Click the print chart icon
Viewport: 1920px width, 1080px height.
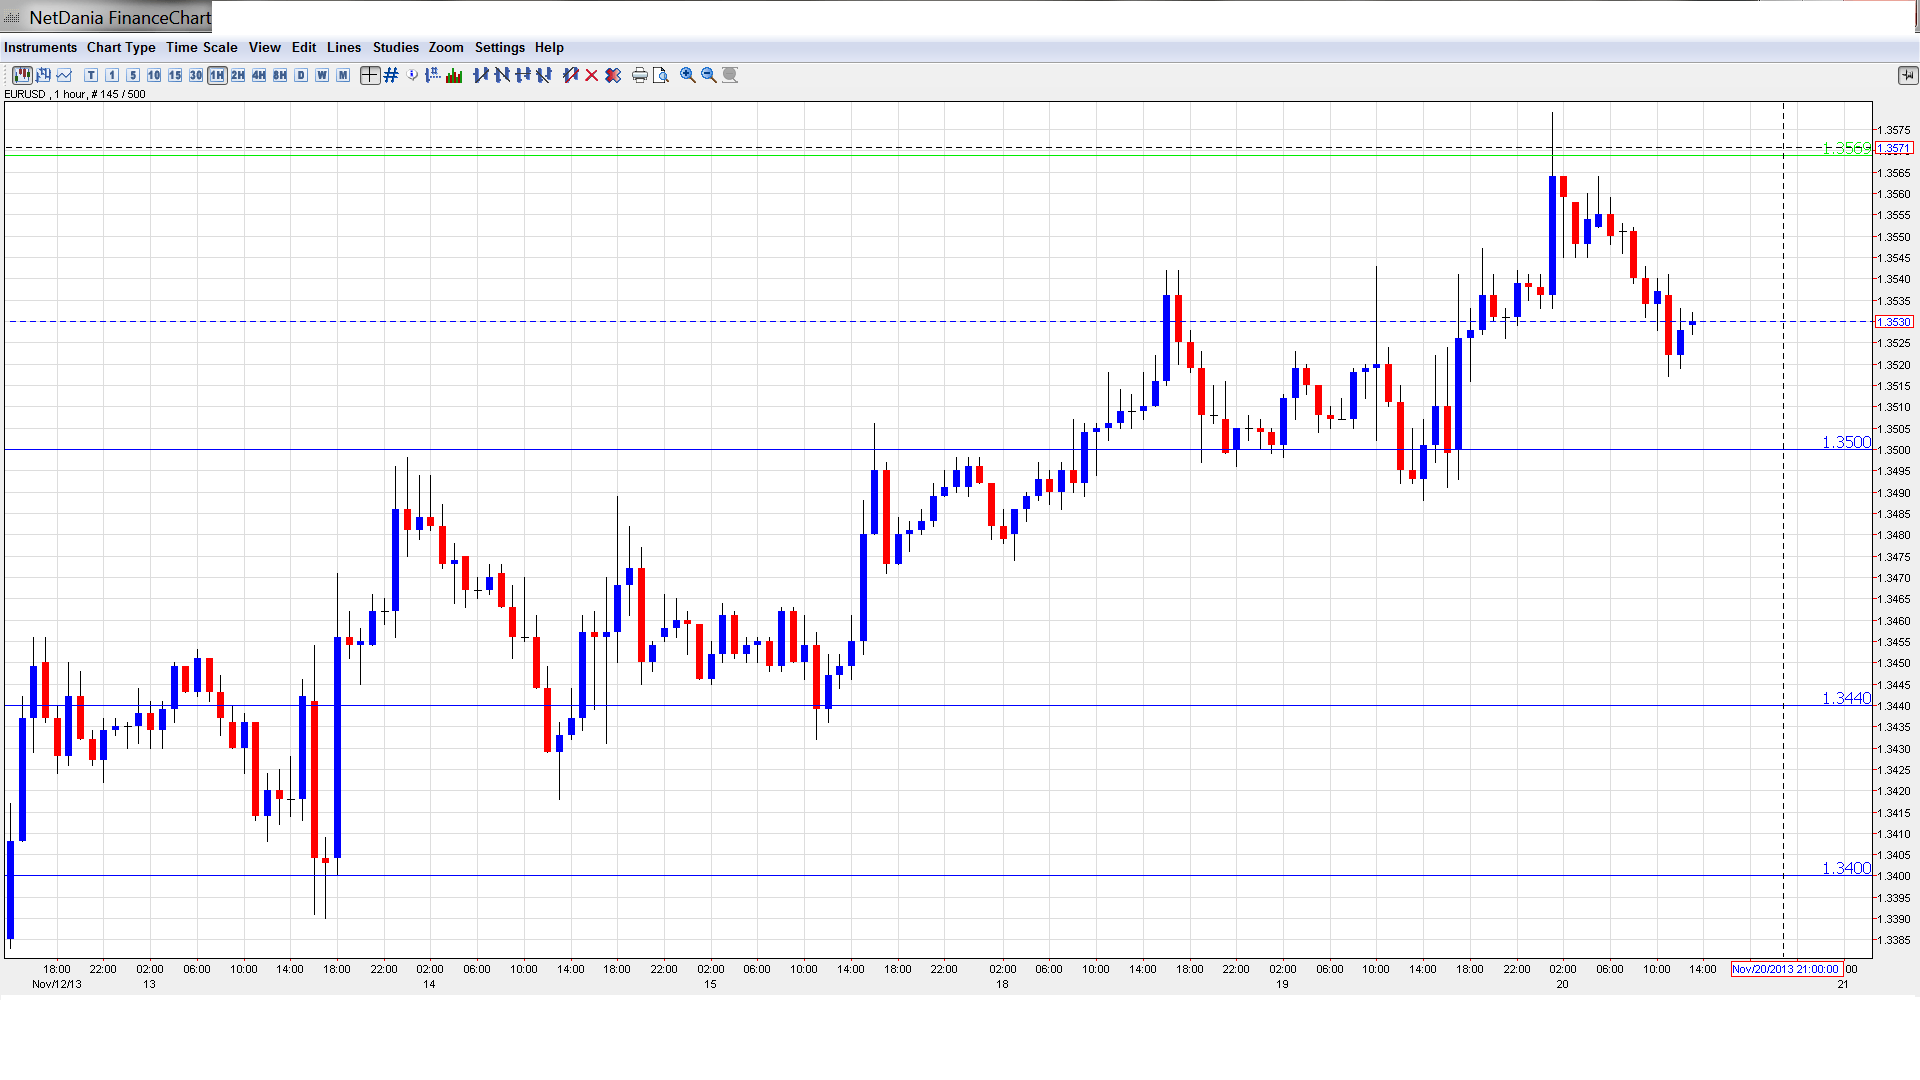click(640, 75)
